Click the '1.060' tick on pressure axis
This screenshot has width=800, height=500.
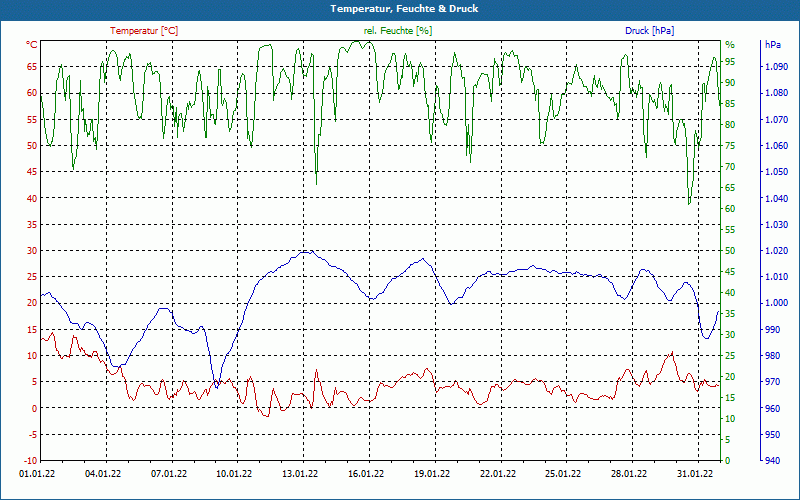(777, 146)
